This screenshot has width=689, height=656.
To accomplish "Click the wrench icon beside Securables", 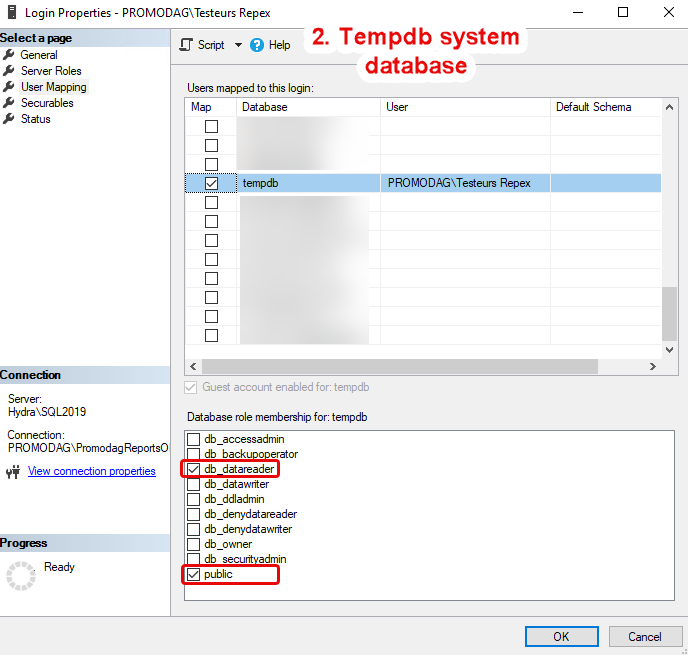I will 9,103.
